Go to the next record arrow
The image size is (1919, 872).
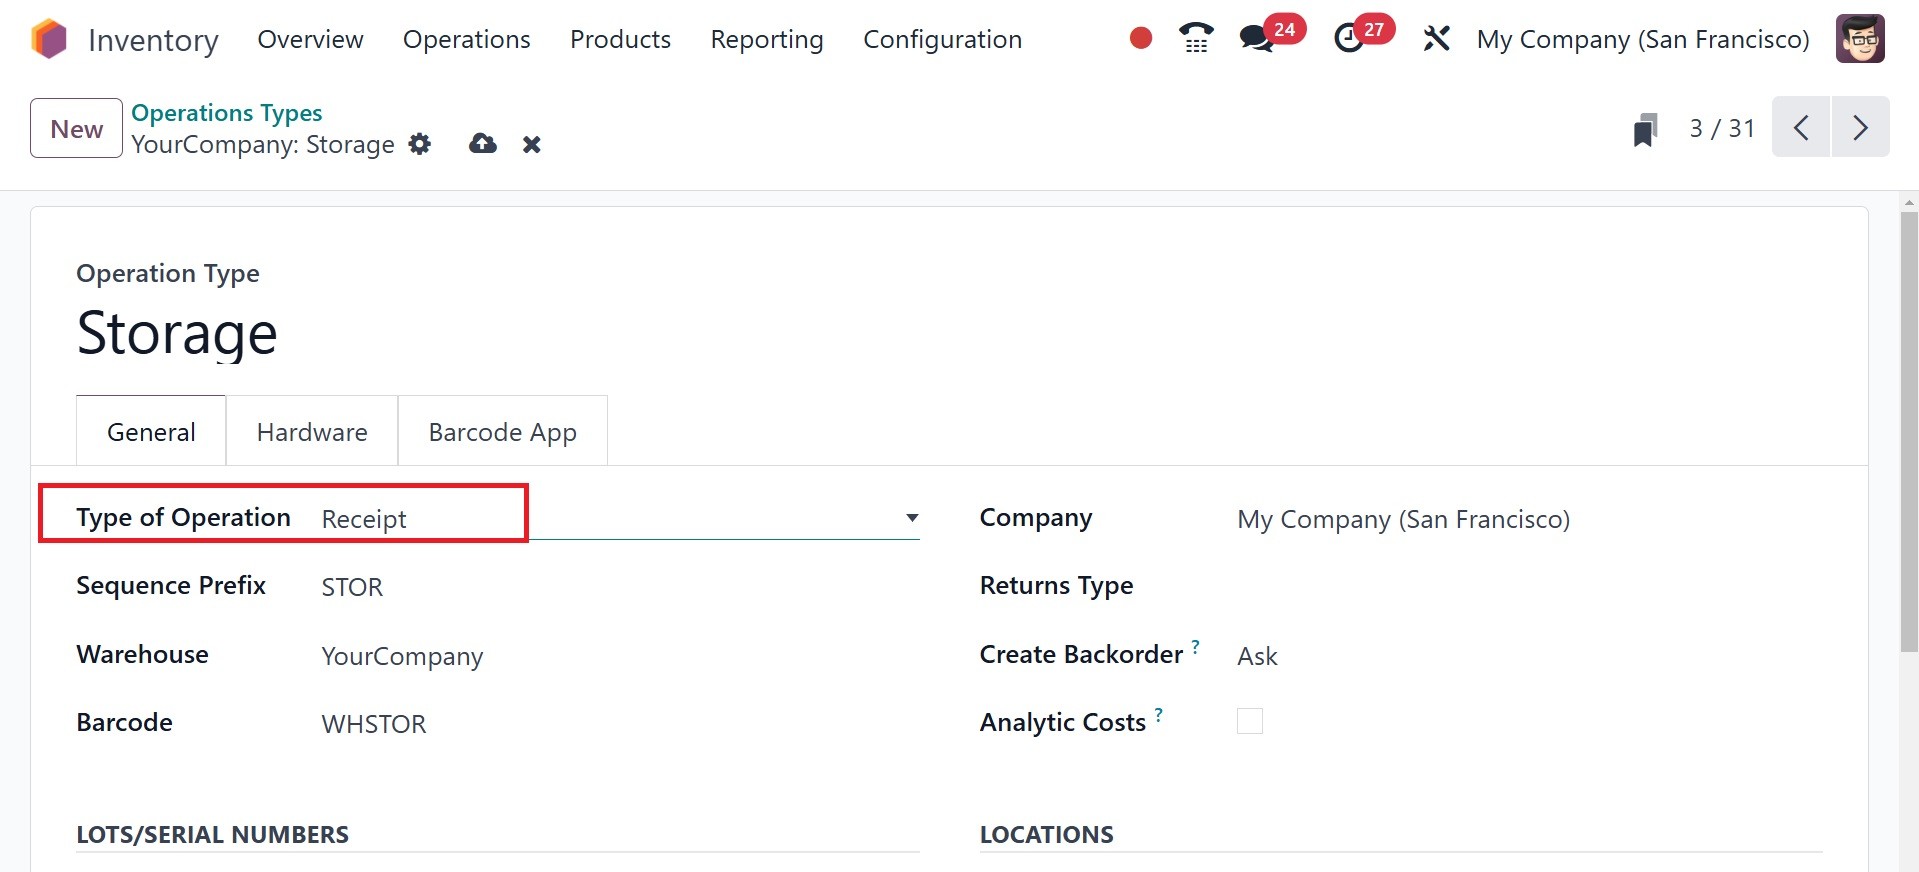coord(1860,128)
